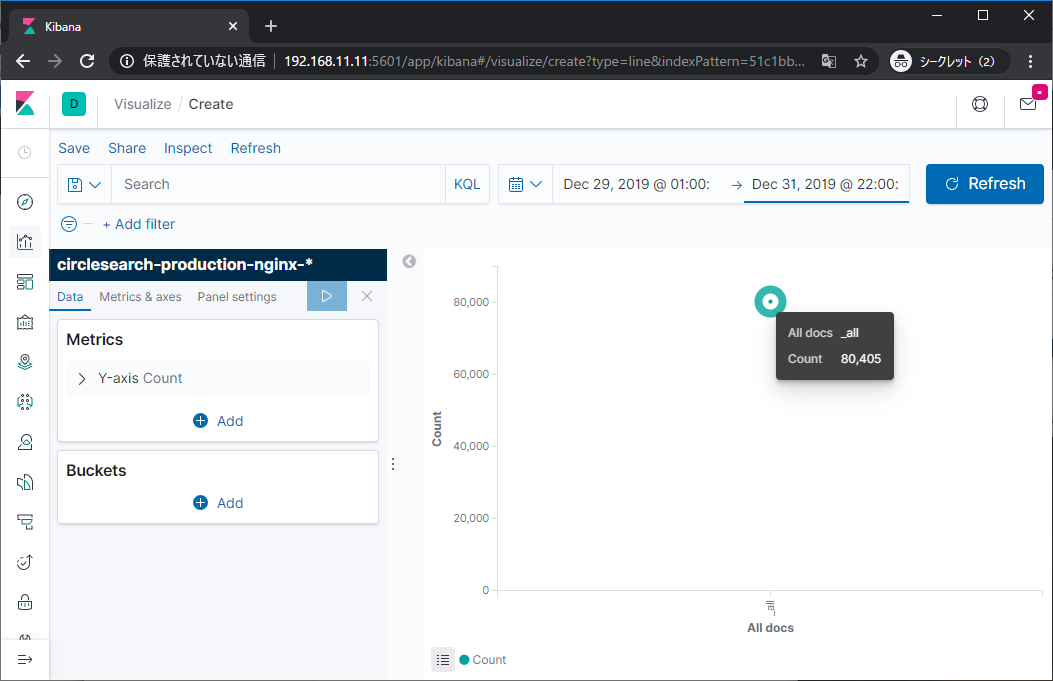
Task: Open Discover from the side navigation
Action: [x=25, y=202]
